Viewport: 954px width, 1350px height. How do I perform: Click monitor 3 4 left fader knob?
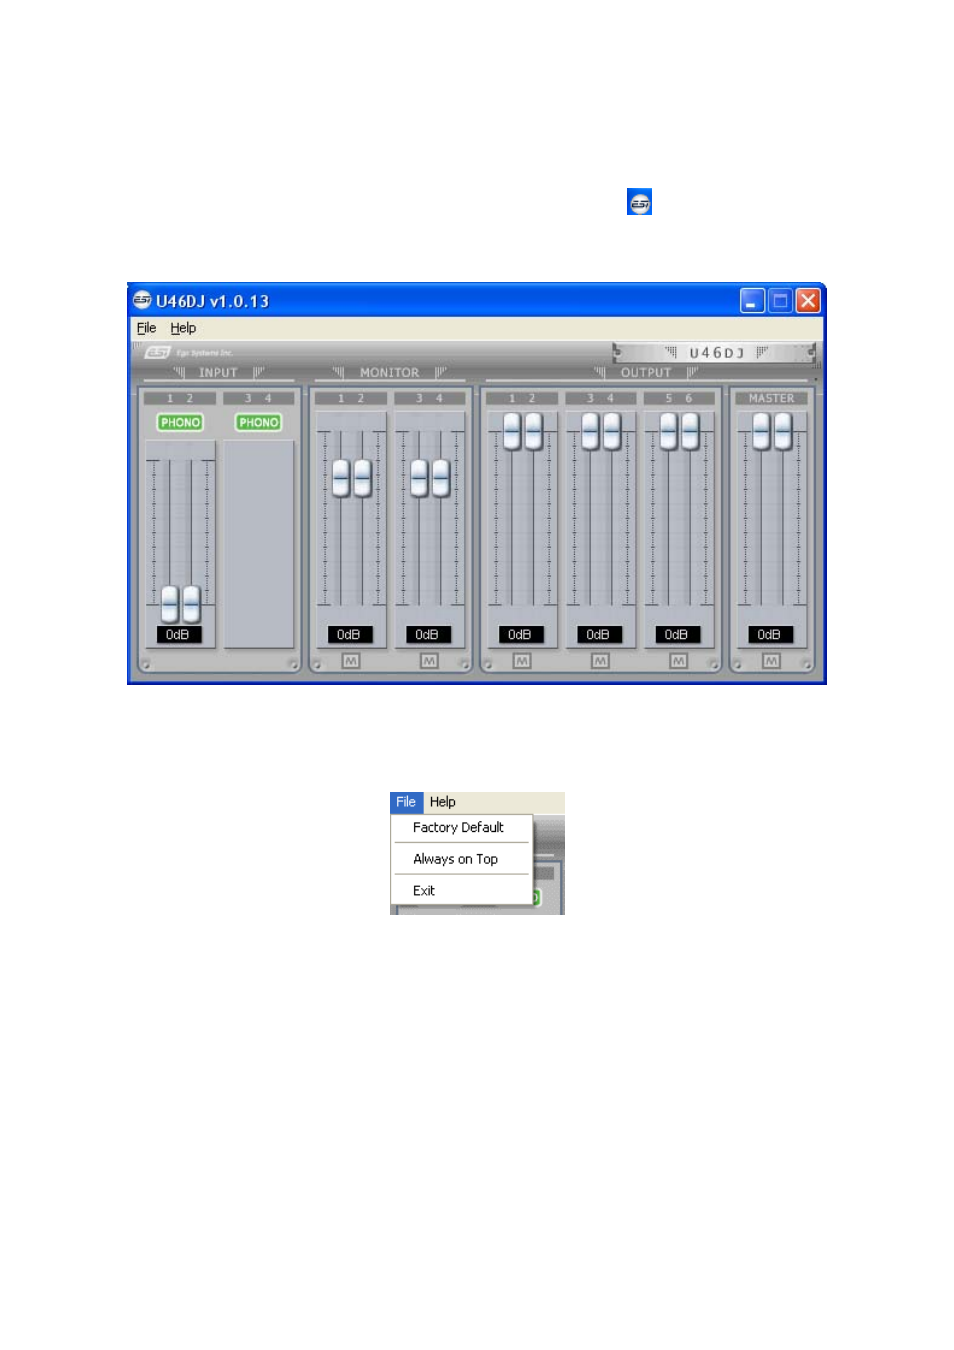tap(419, 478)
